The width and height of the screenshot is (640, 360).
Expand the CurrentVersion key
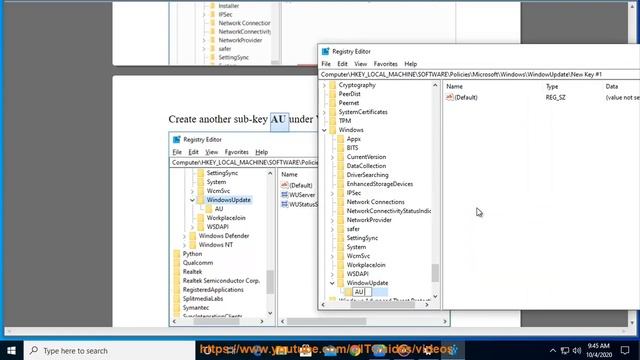point(332,157)
